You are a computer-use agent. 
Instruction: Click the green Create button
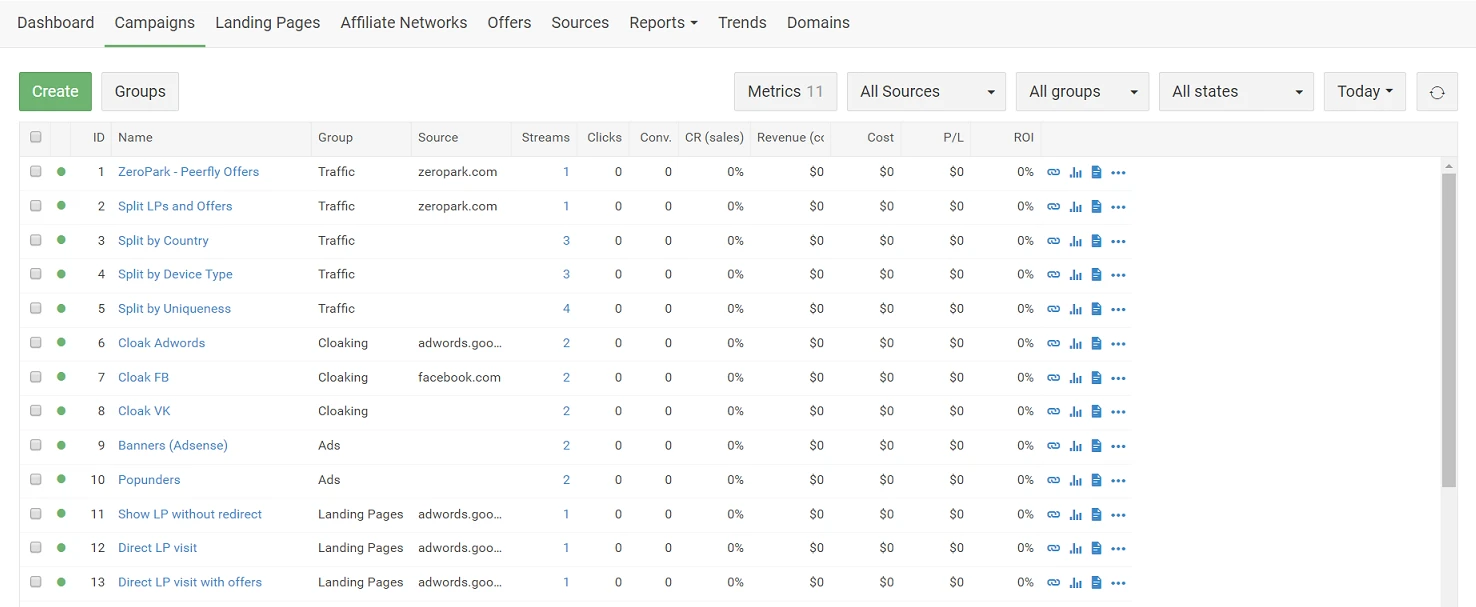pos(55,92)
